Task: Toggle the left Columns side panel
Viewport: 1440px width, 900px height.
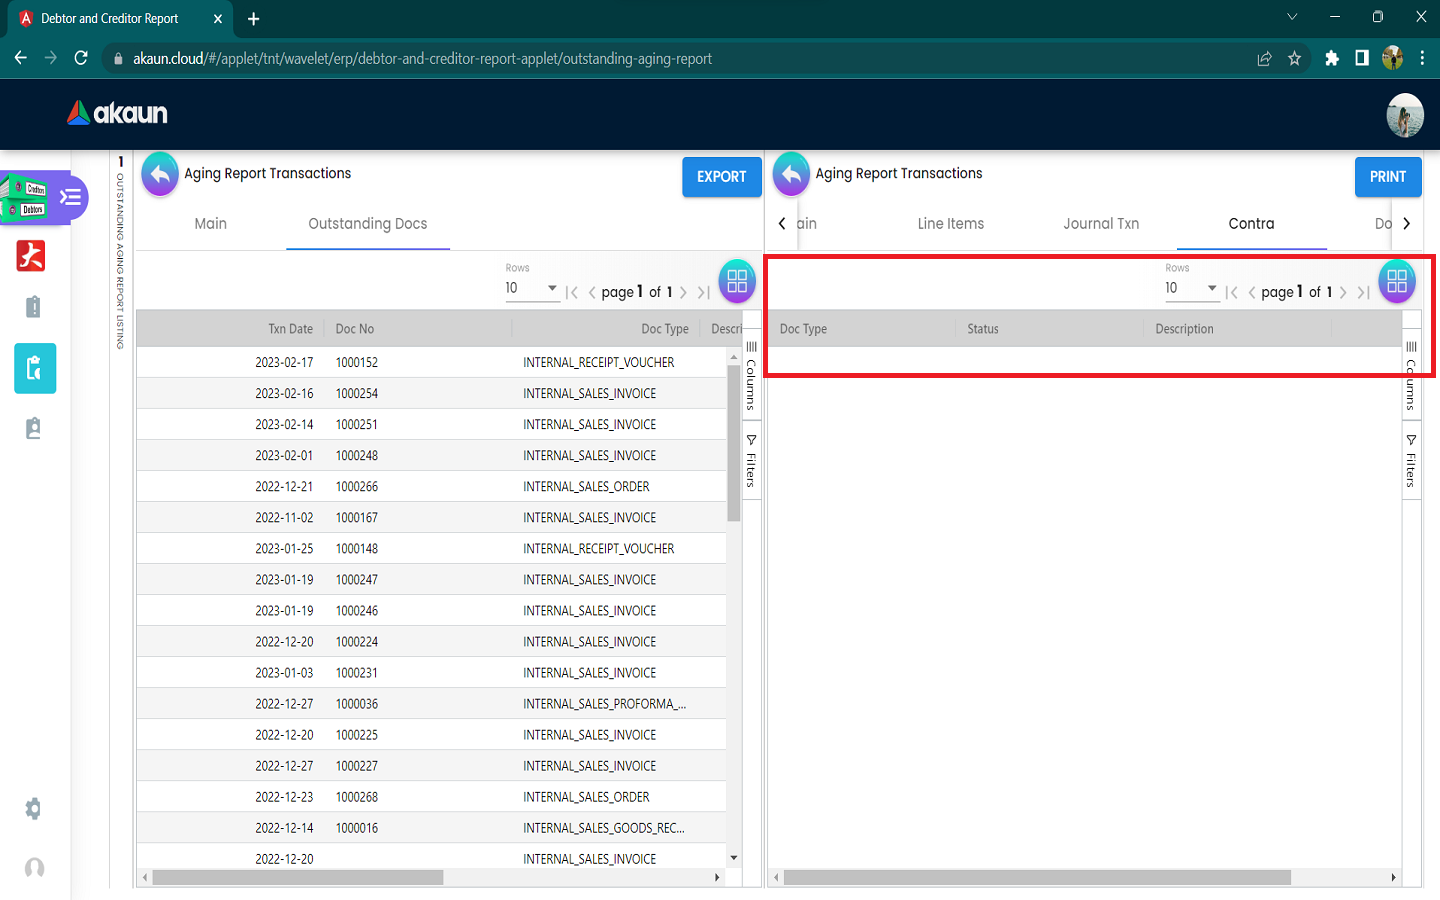Action: (751, 377)
